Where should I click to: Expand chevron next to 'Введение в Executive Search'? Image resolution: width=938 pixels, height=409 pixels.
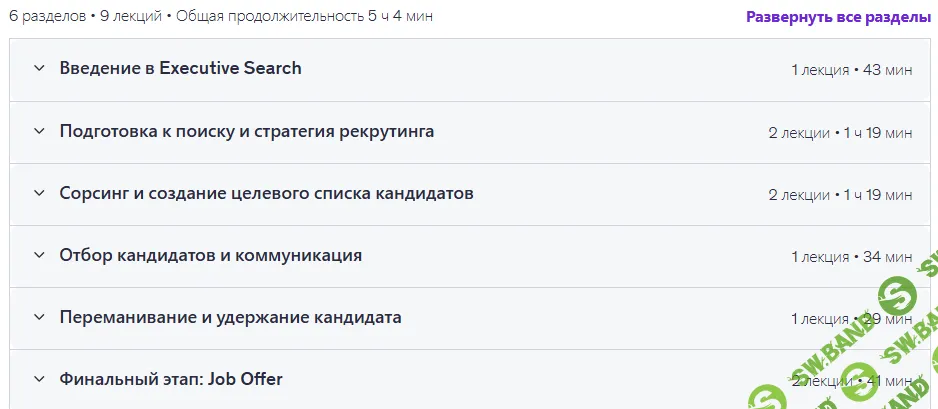tap(39, 69)
